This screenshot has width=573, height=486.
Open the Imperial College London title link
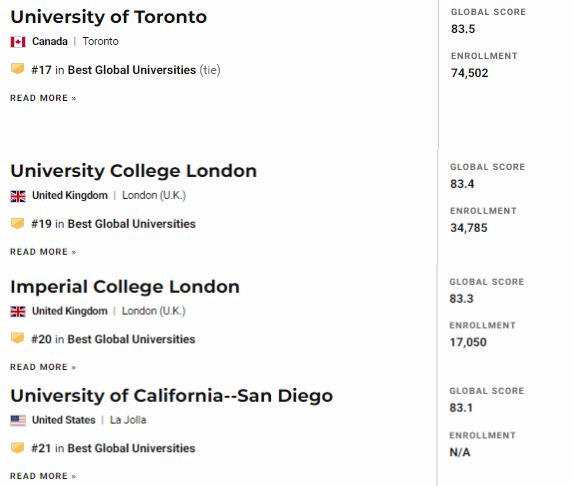coord(125,286)
